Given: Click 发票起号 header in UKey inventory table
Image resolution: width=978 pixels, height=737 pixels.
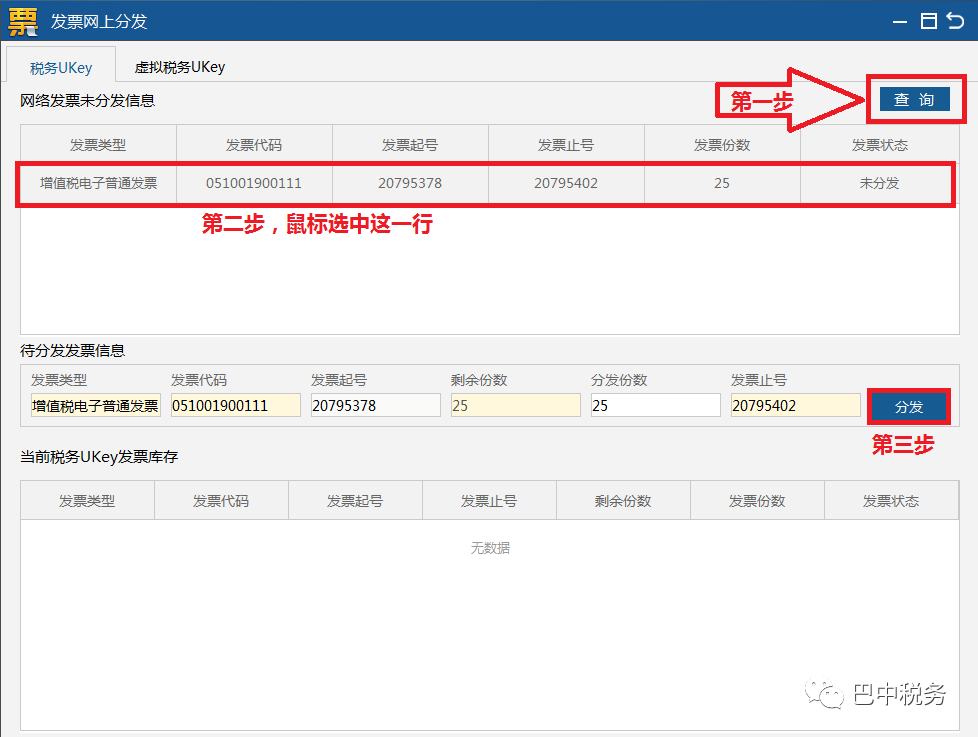Looking at the screenshot, I should (355, 501).
